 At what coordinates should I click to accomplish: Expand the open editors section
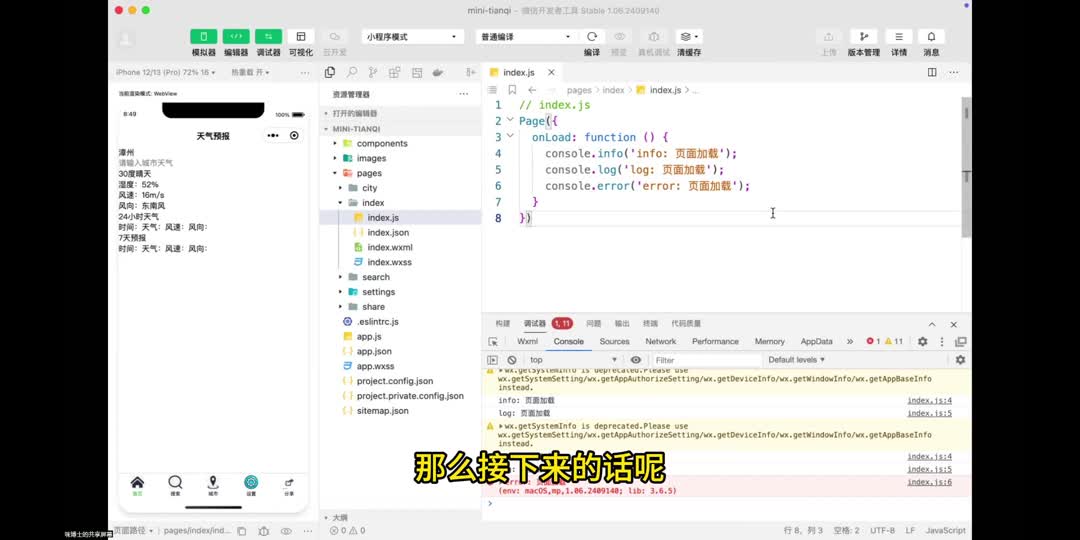click(x=400, y=113)
